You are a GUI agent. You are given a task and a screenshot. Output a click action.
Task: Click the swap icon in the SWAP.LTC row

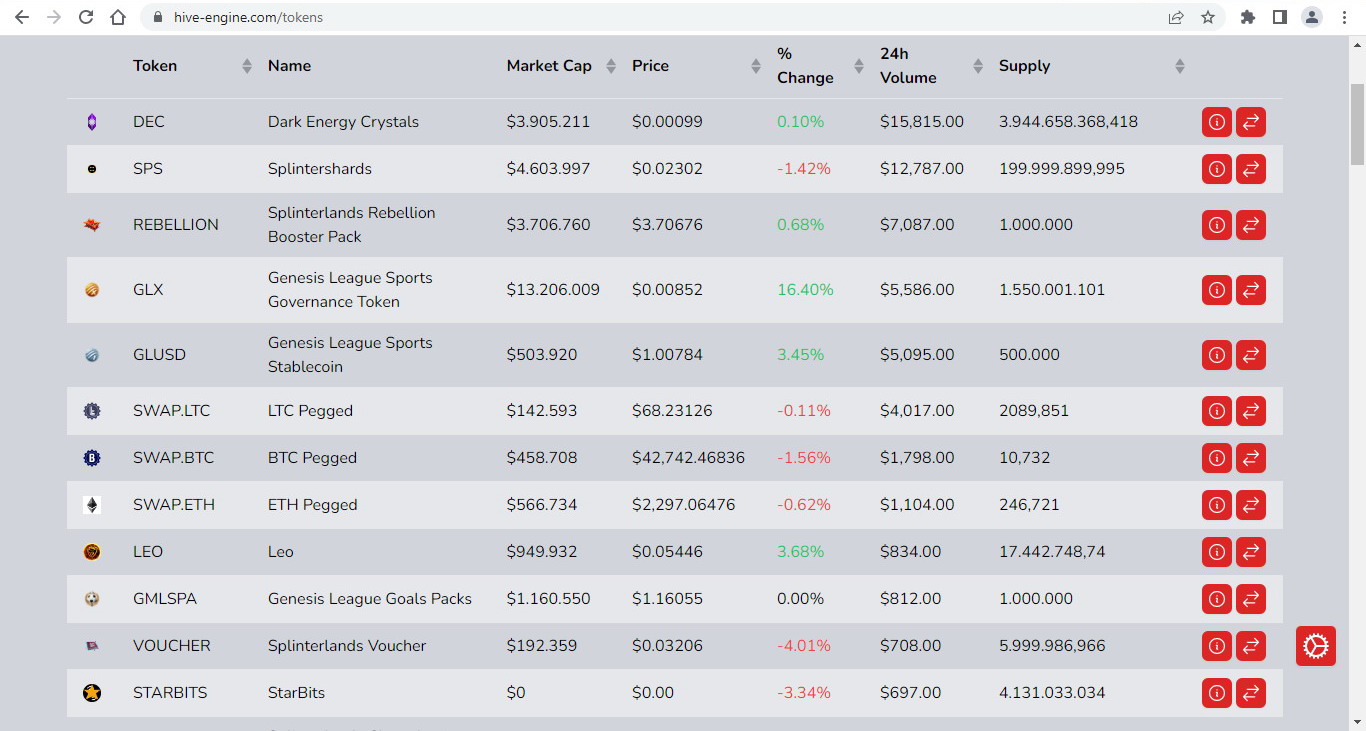[x=1251, y=411]
